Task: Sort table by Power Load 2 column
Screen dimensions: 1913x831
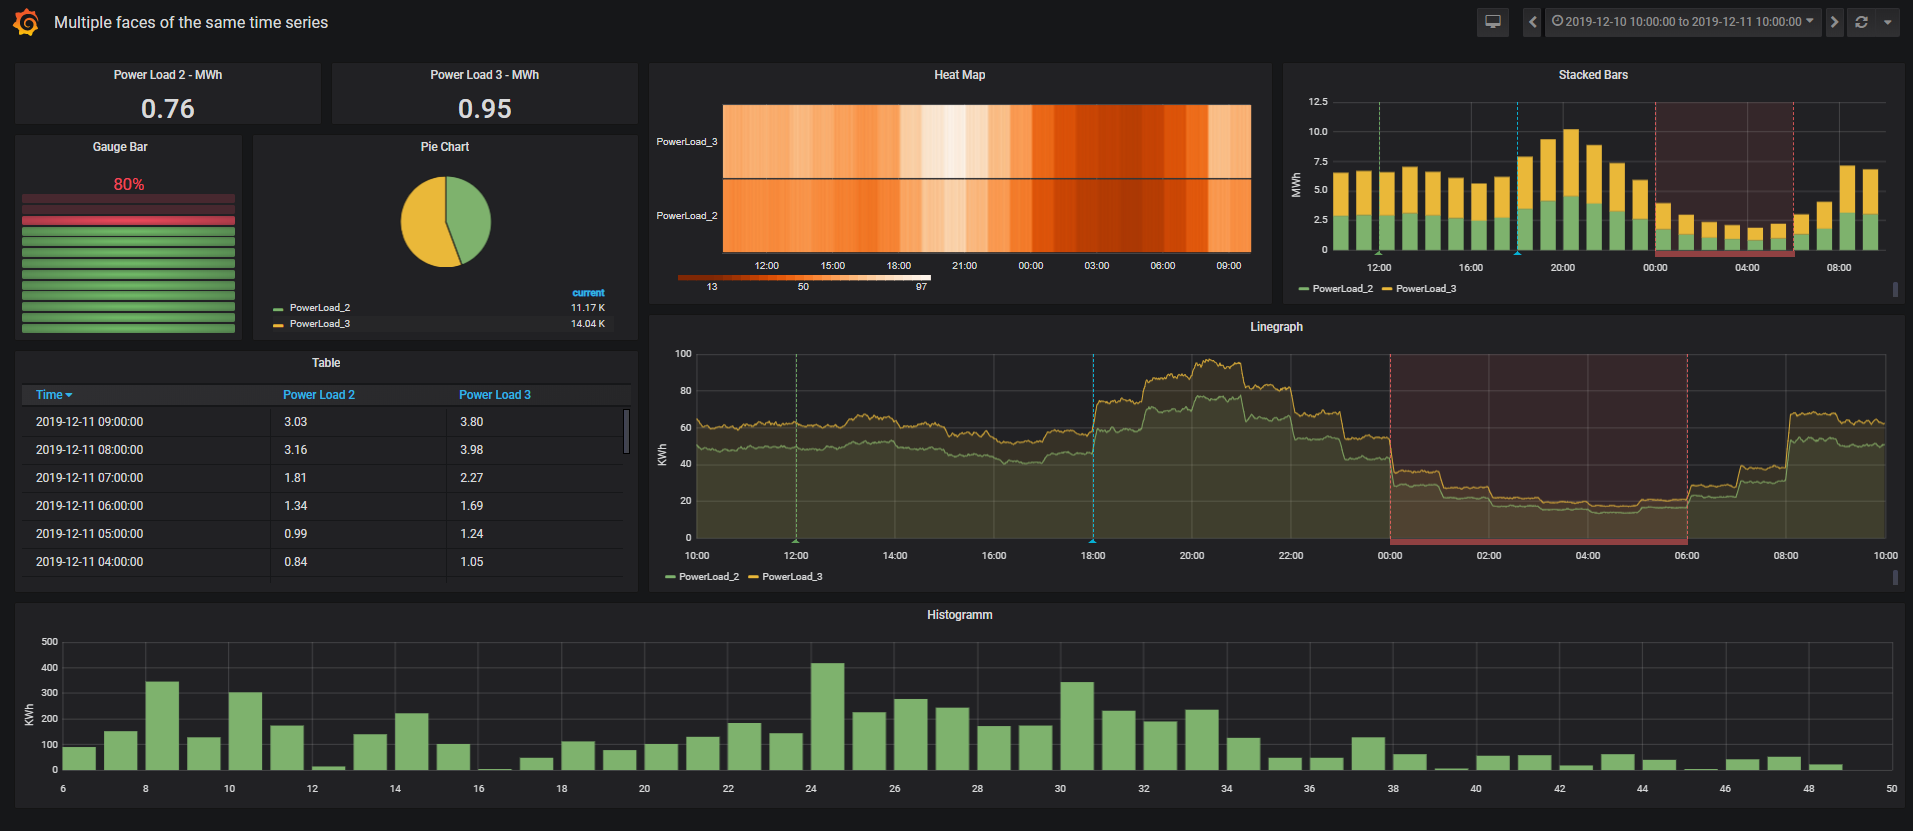Action: [x=318, y=395]
